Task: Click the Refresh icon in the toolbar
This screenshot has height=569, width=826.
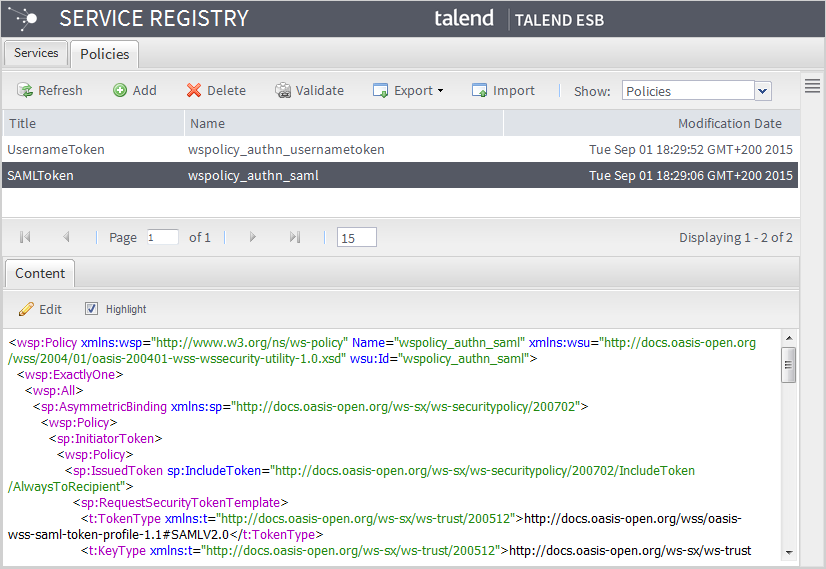Action: (x=24, y=91)
